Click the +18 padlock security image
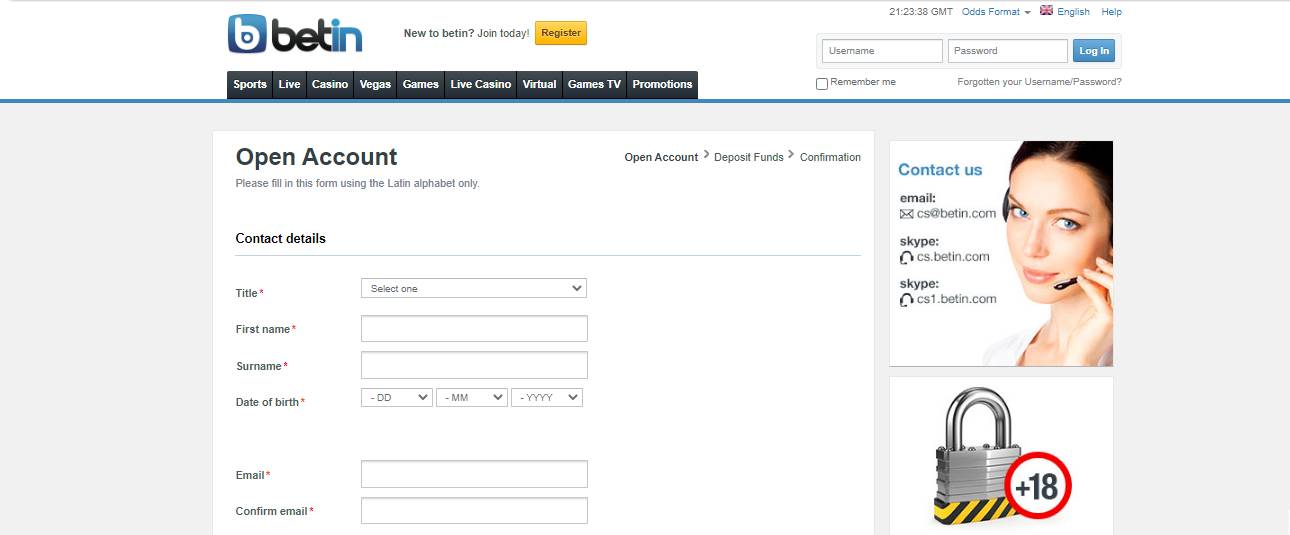This screenshot has height=535, width=1290. tap(1000, 458)
